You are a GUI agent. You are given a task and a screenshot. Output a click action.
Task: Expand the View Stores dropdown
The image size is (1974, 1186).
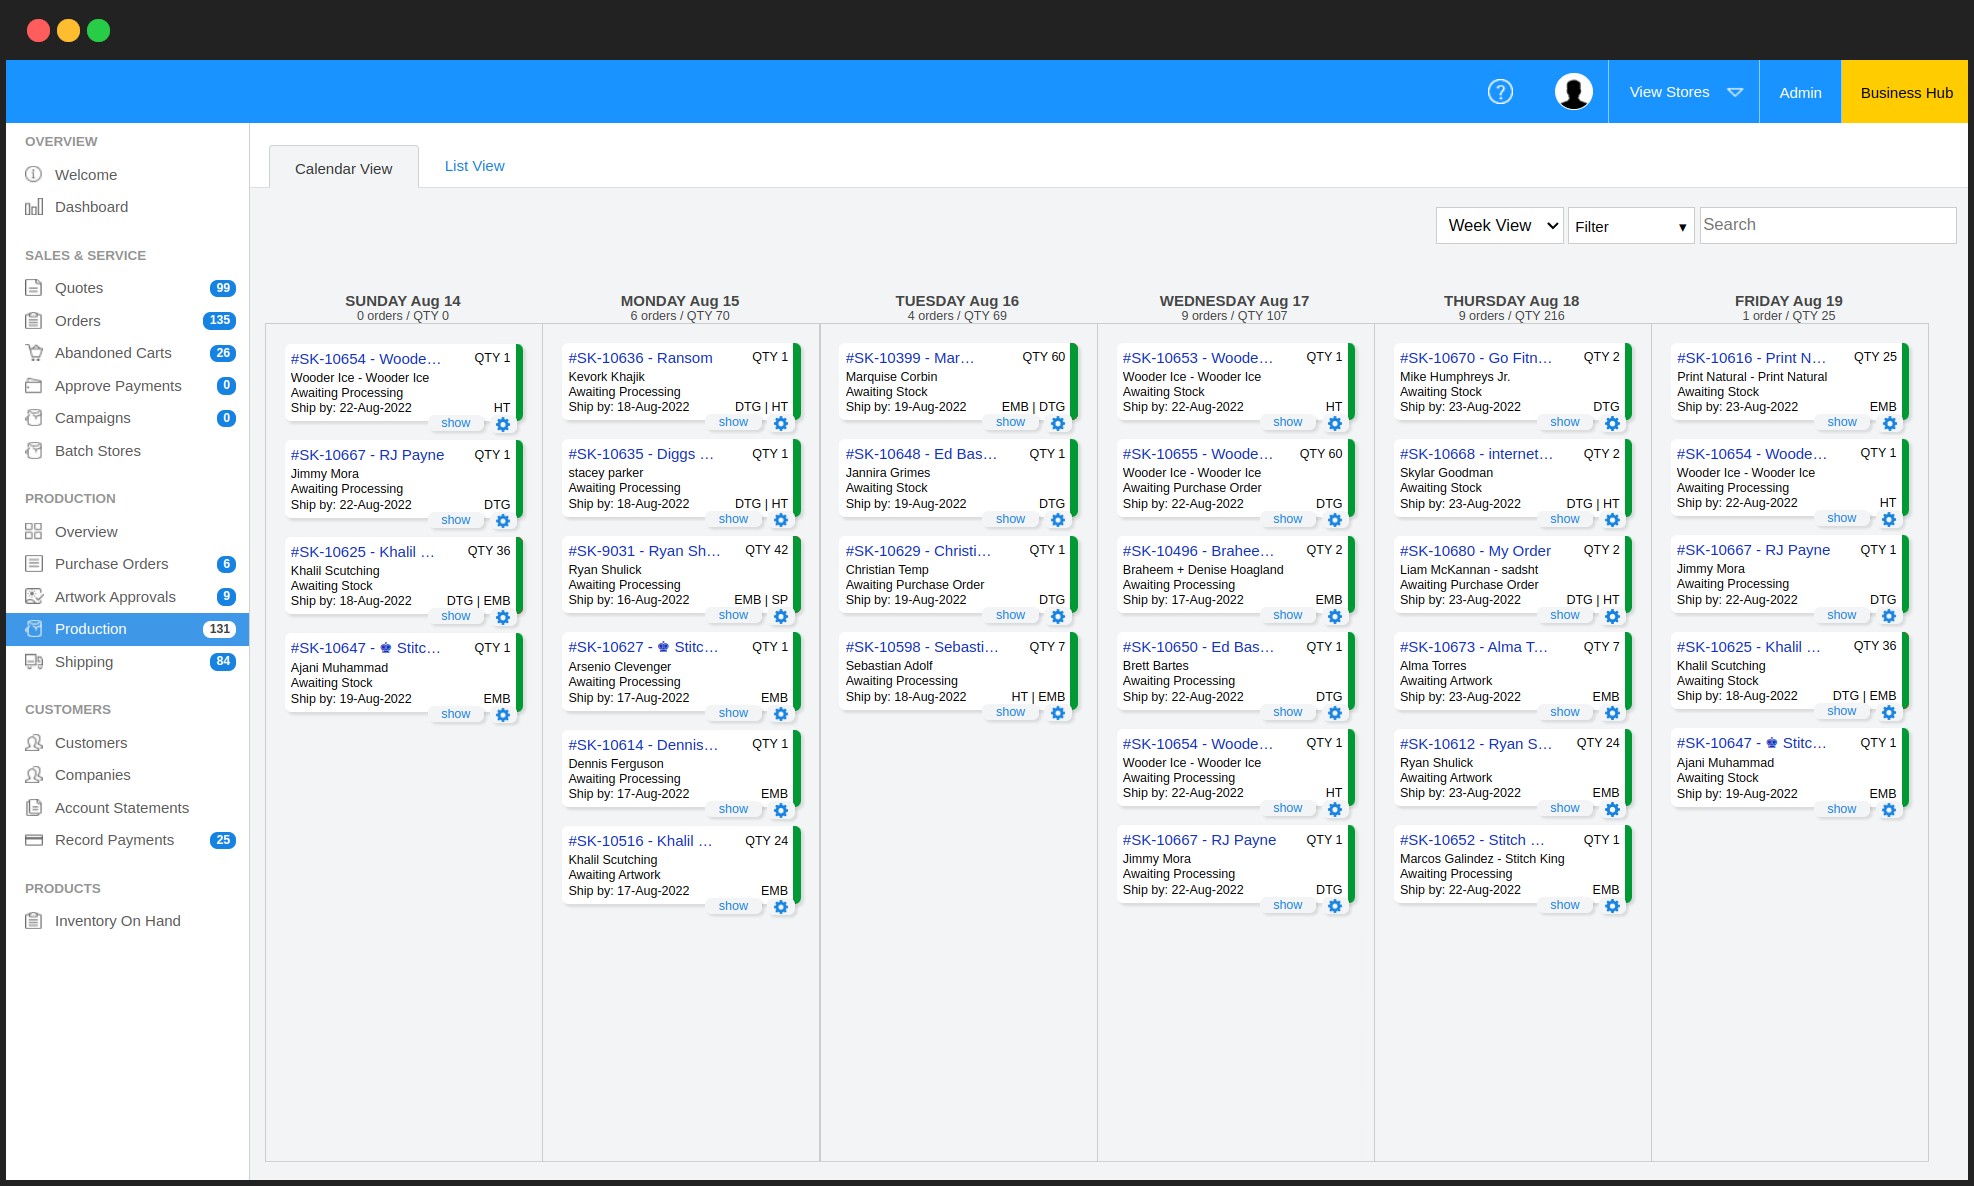[1683, 91]
